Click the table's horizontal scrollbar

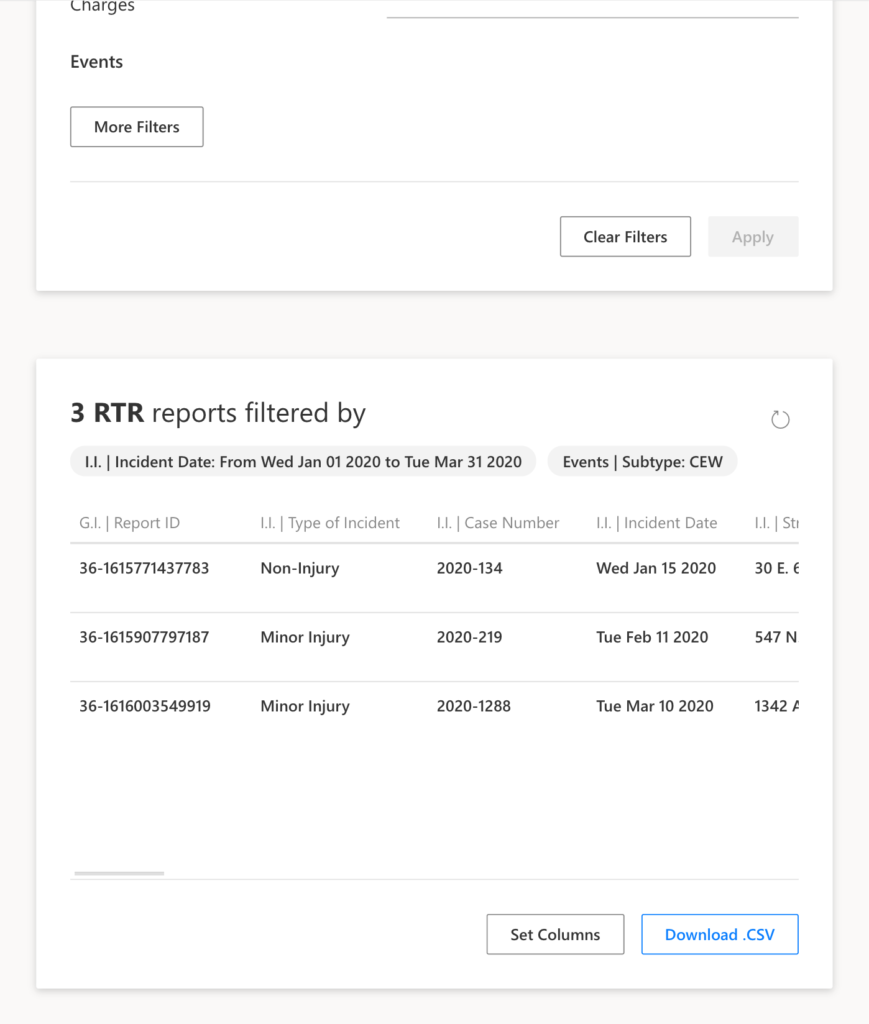pyautogui.click(x=119, y=873)
